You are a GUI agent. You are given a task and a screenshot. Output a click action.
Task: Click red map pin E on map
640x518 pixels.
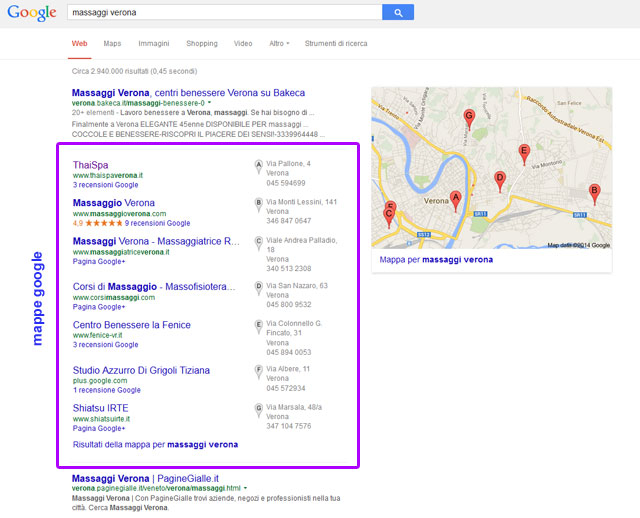(523, 151)
